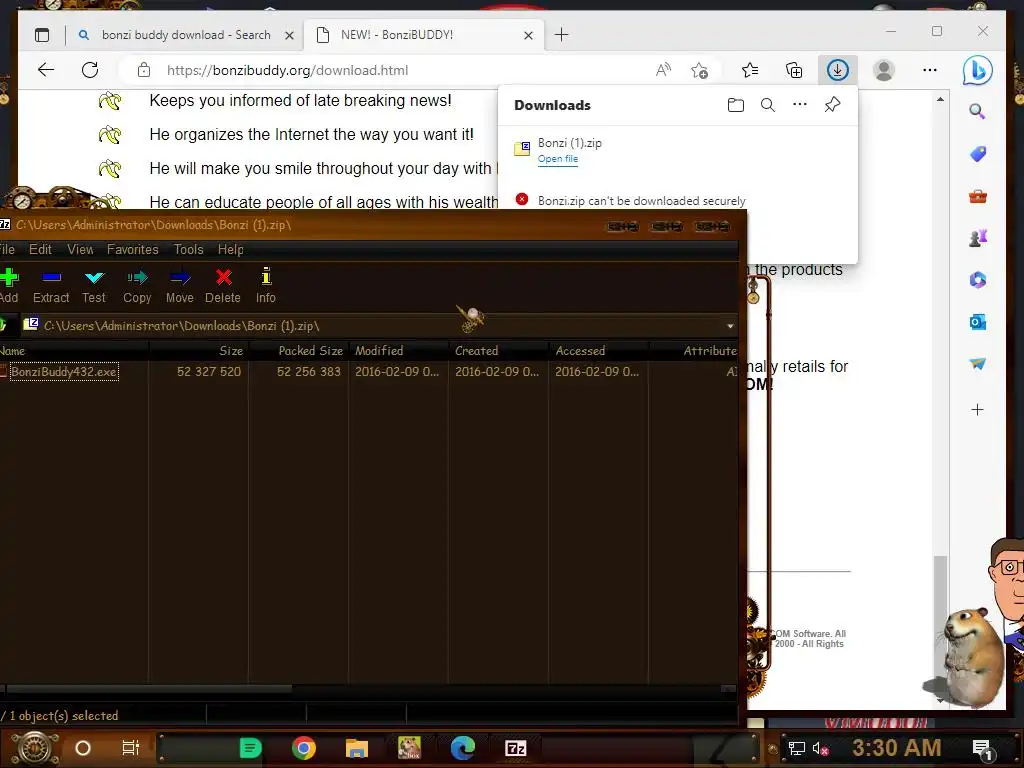The image size is (1024, 768).
Task: Click the Edge profile avatar icon
Action: pos(884,70)
